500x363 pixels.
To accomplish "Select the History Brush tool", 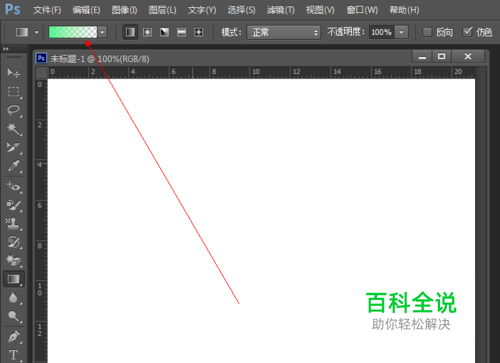I will (13, 242).
